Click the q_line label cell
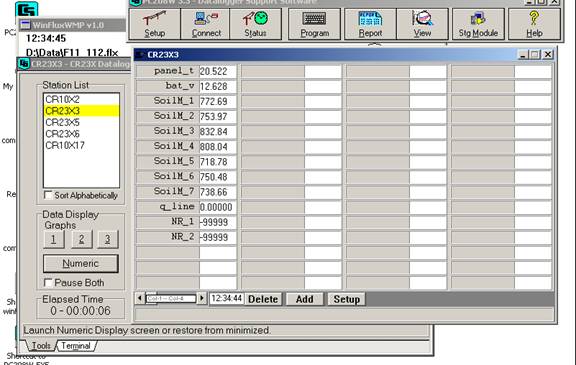 point(168,207)
